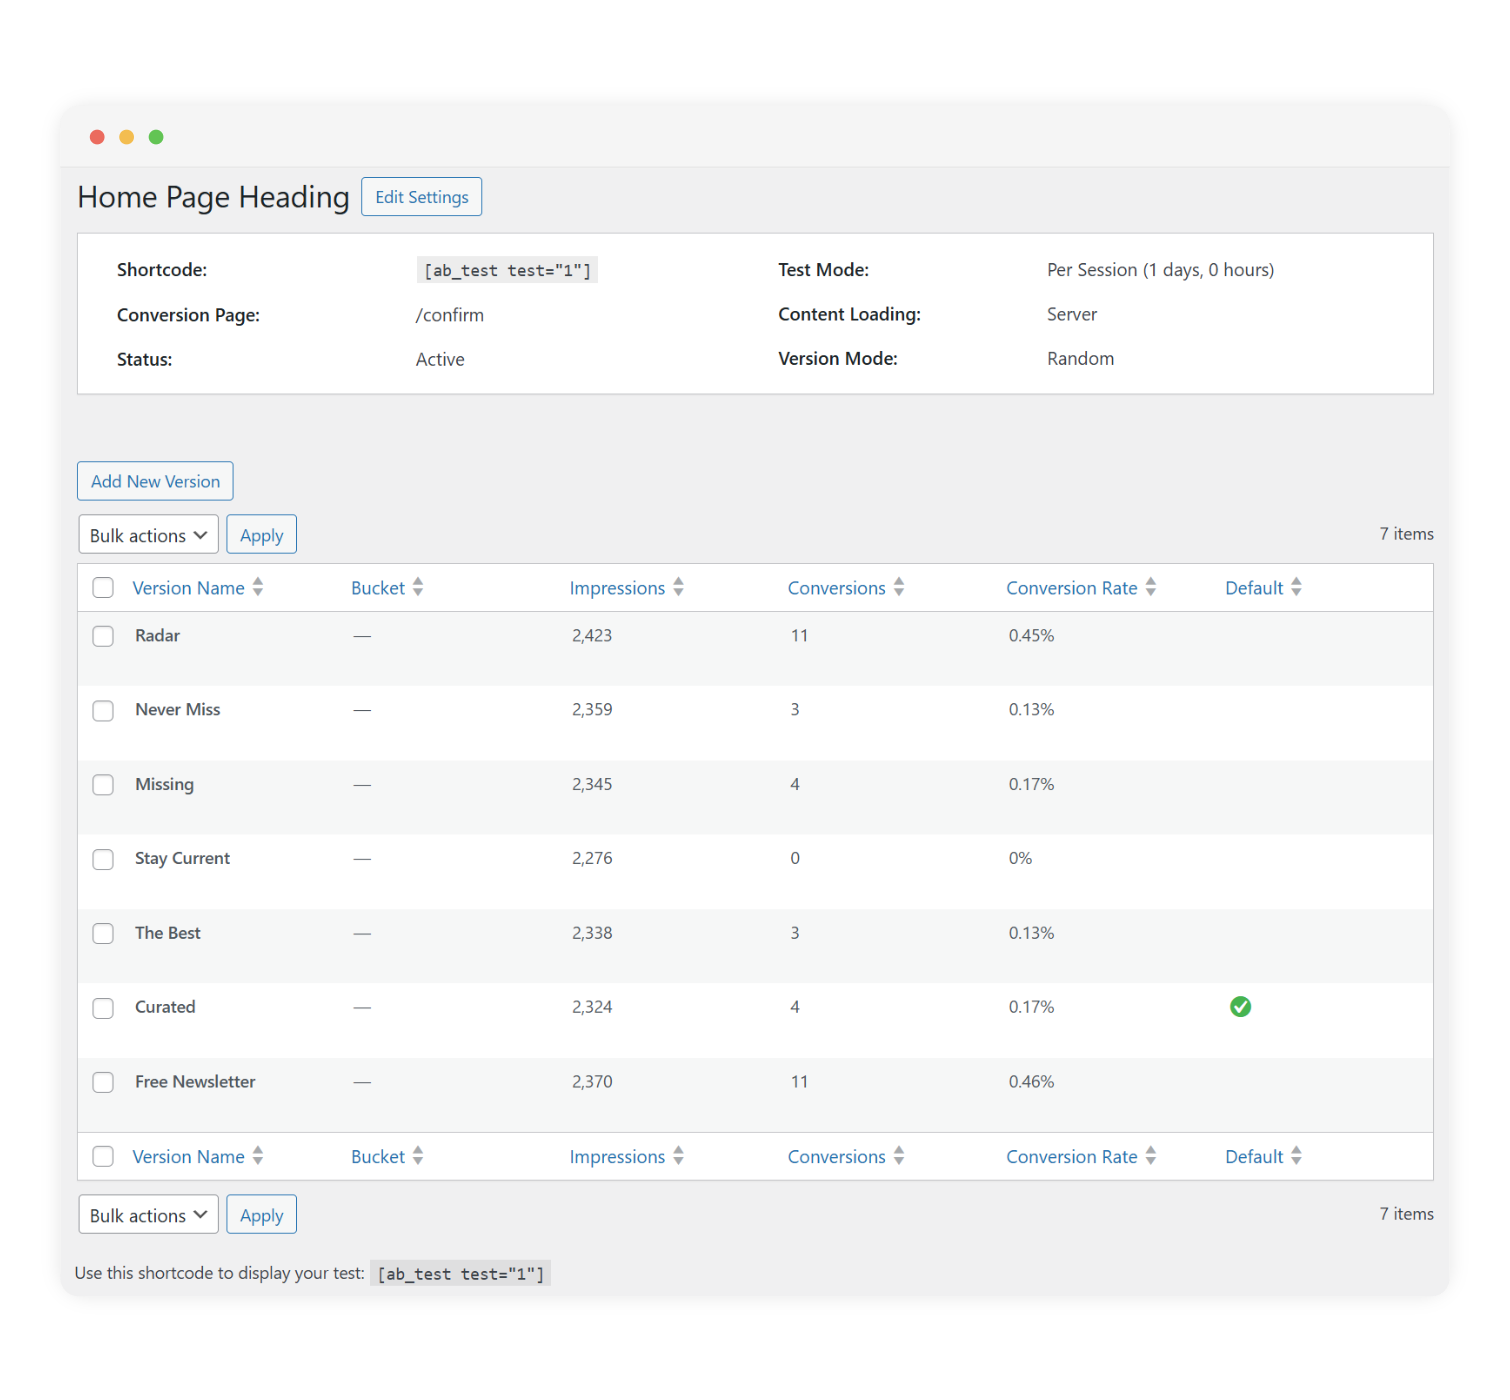Sort by Conversion Rate in the footer
This screenshot has width=1510, height=1400.
[x=1071, y=1157]
